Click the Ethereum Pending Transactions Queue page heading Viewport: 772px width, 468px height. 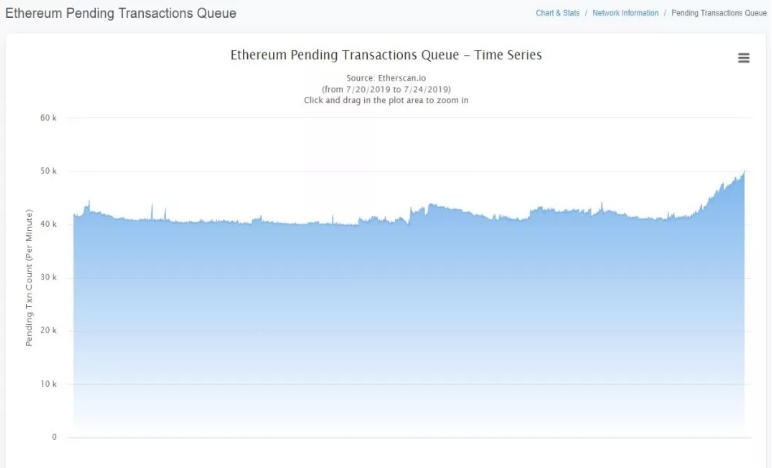(x=121, y=13)
